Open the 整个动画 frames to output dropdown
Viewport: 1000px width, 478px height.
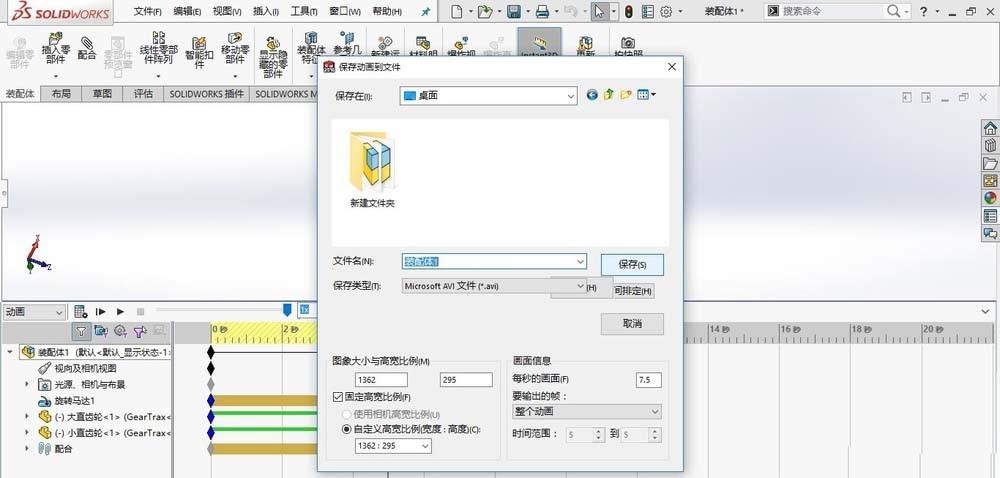coord(587,412)
